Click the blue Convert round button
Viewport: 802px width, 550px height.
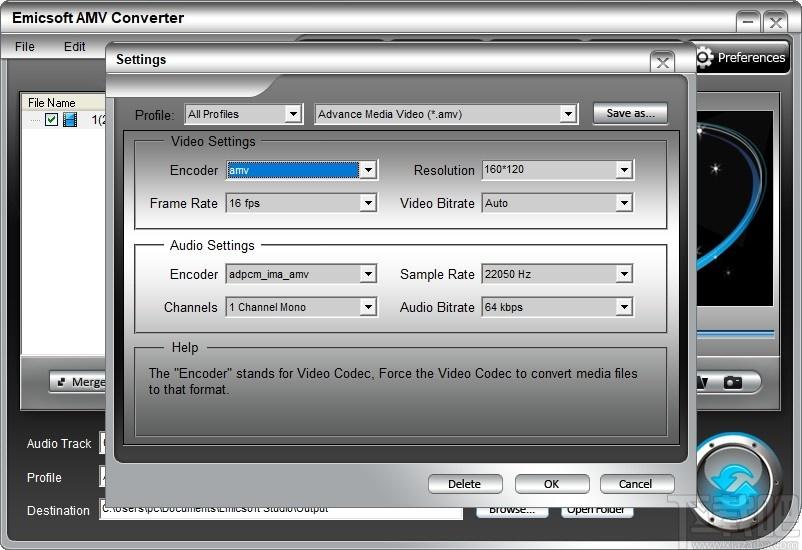coord(735,482)
